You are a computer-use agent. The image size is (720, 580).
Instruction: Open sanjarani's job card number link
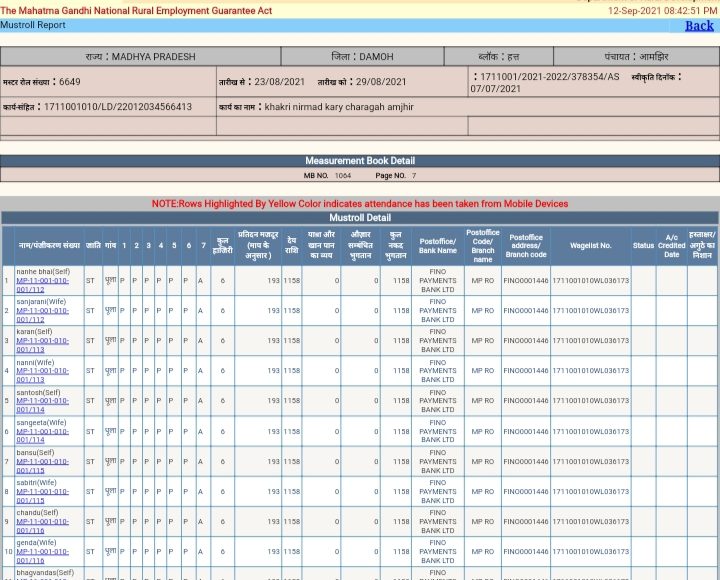coord(42,315)
